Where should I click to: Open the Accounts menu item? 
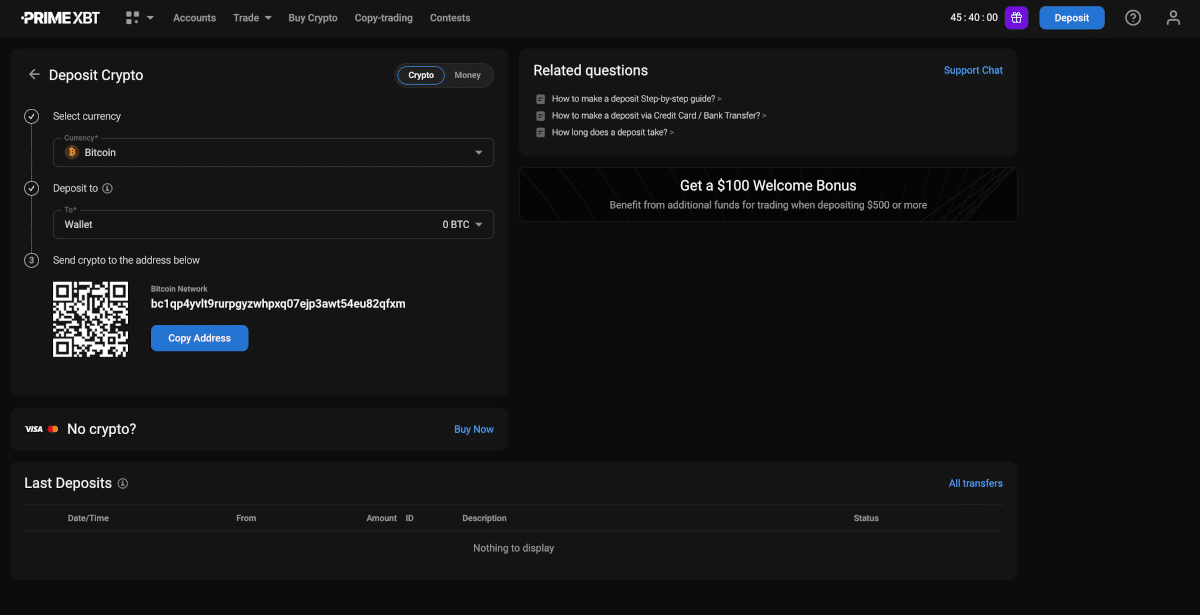point(194,18)
